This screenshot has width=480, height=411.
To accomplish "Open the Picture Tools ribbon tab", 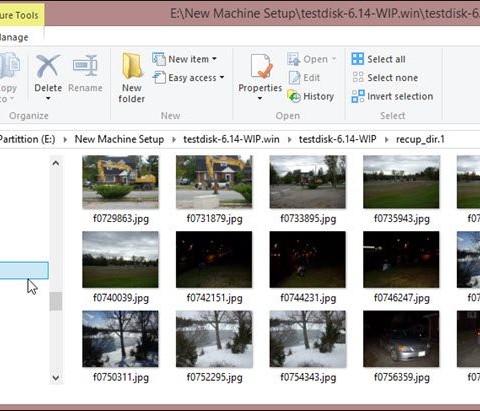I will point(19,15).
